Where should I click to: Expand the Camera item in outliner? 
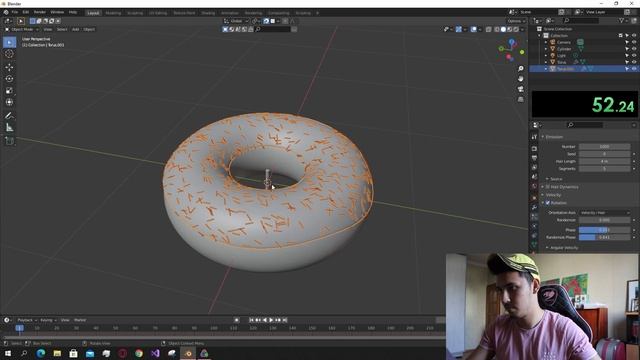[546, 42]
